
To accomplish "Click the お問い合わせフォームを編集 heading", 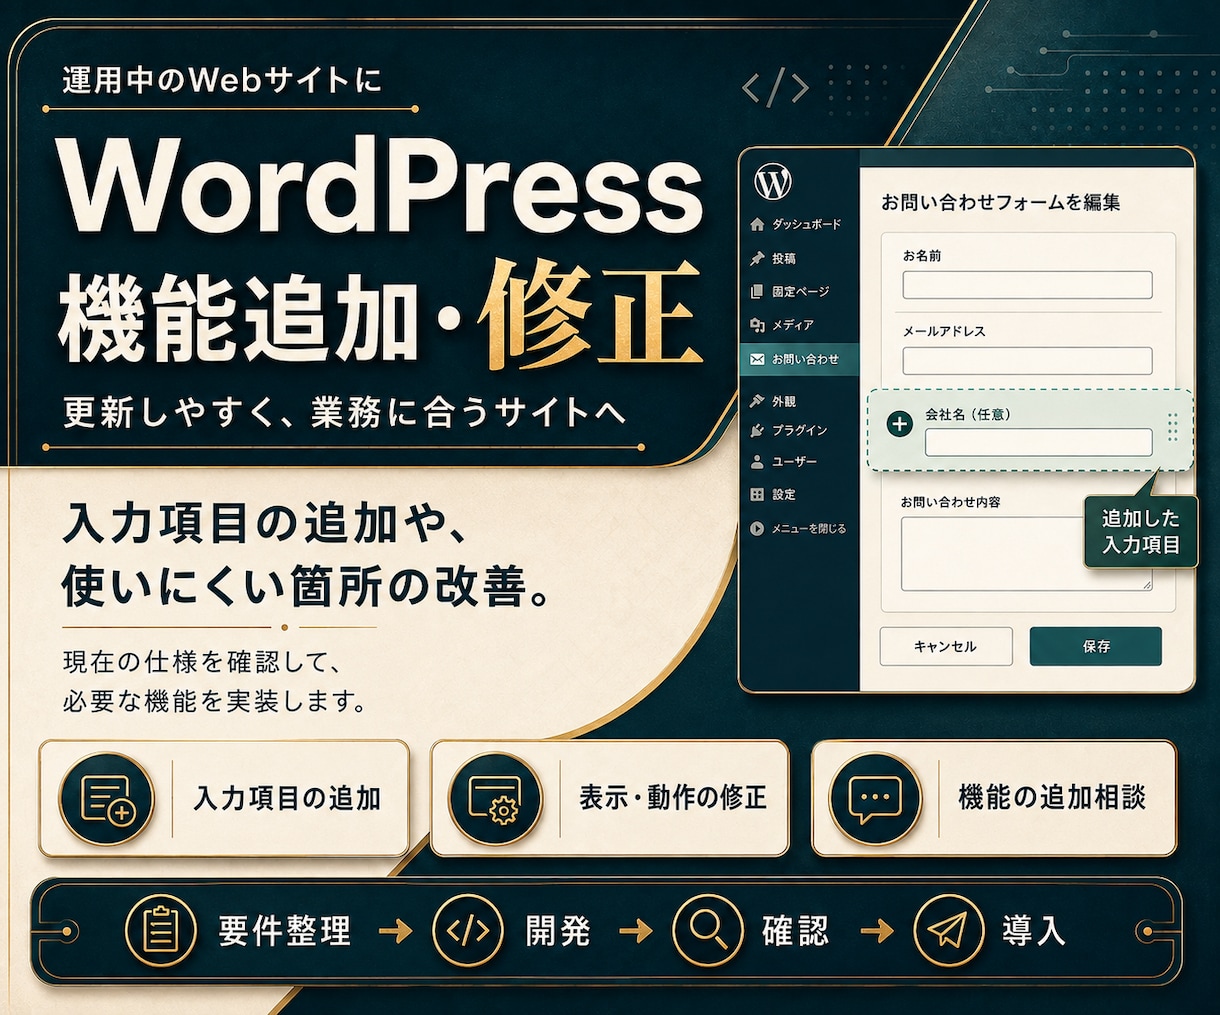I will pyautogui.click(x=1000, y=202).
